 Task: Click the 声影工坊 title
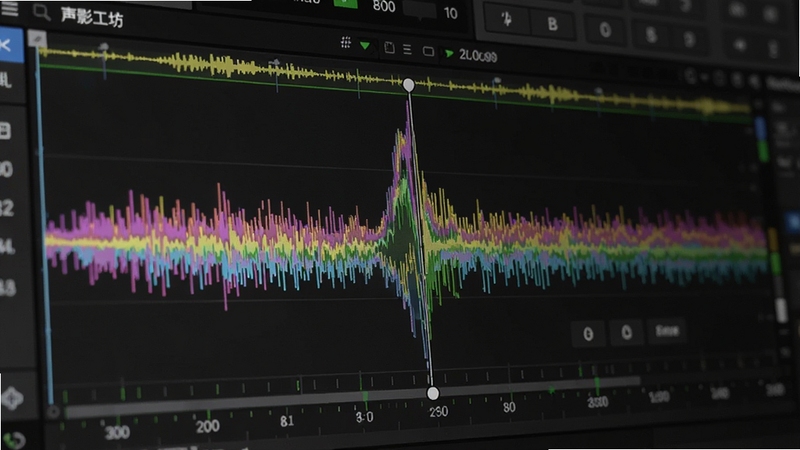(92, 17)
